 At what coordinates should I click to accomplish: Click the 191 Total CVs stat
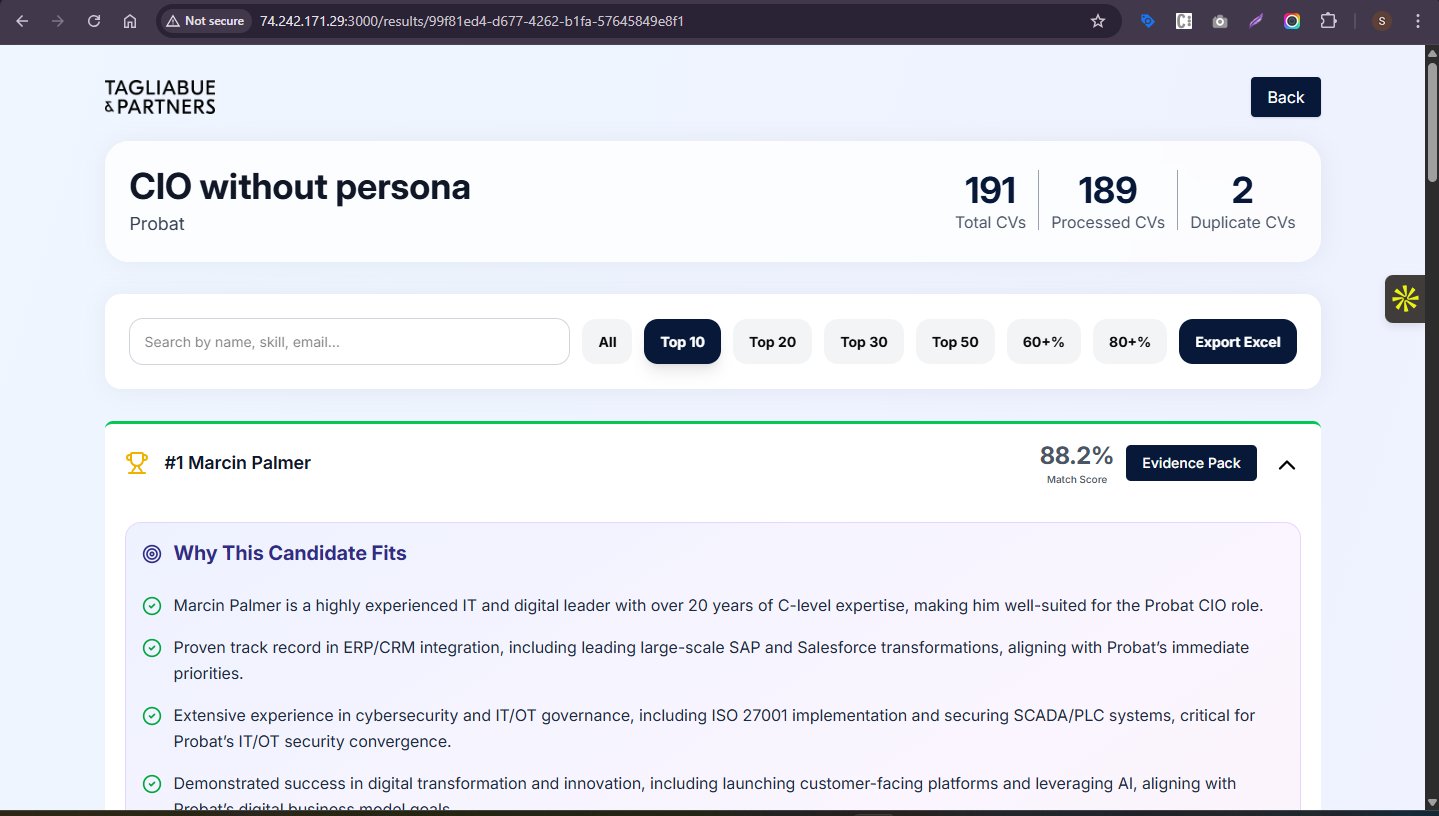[990, 202]
